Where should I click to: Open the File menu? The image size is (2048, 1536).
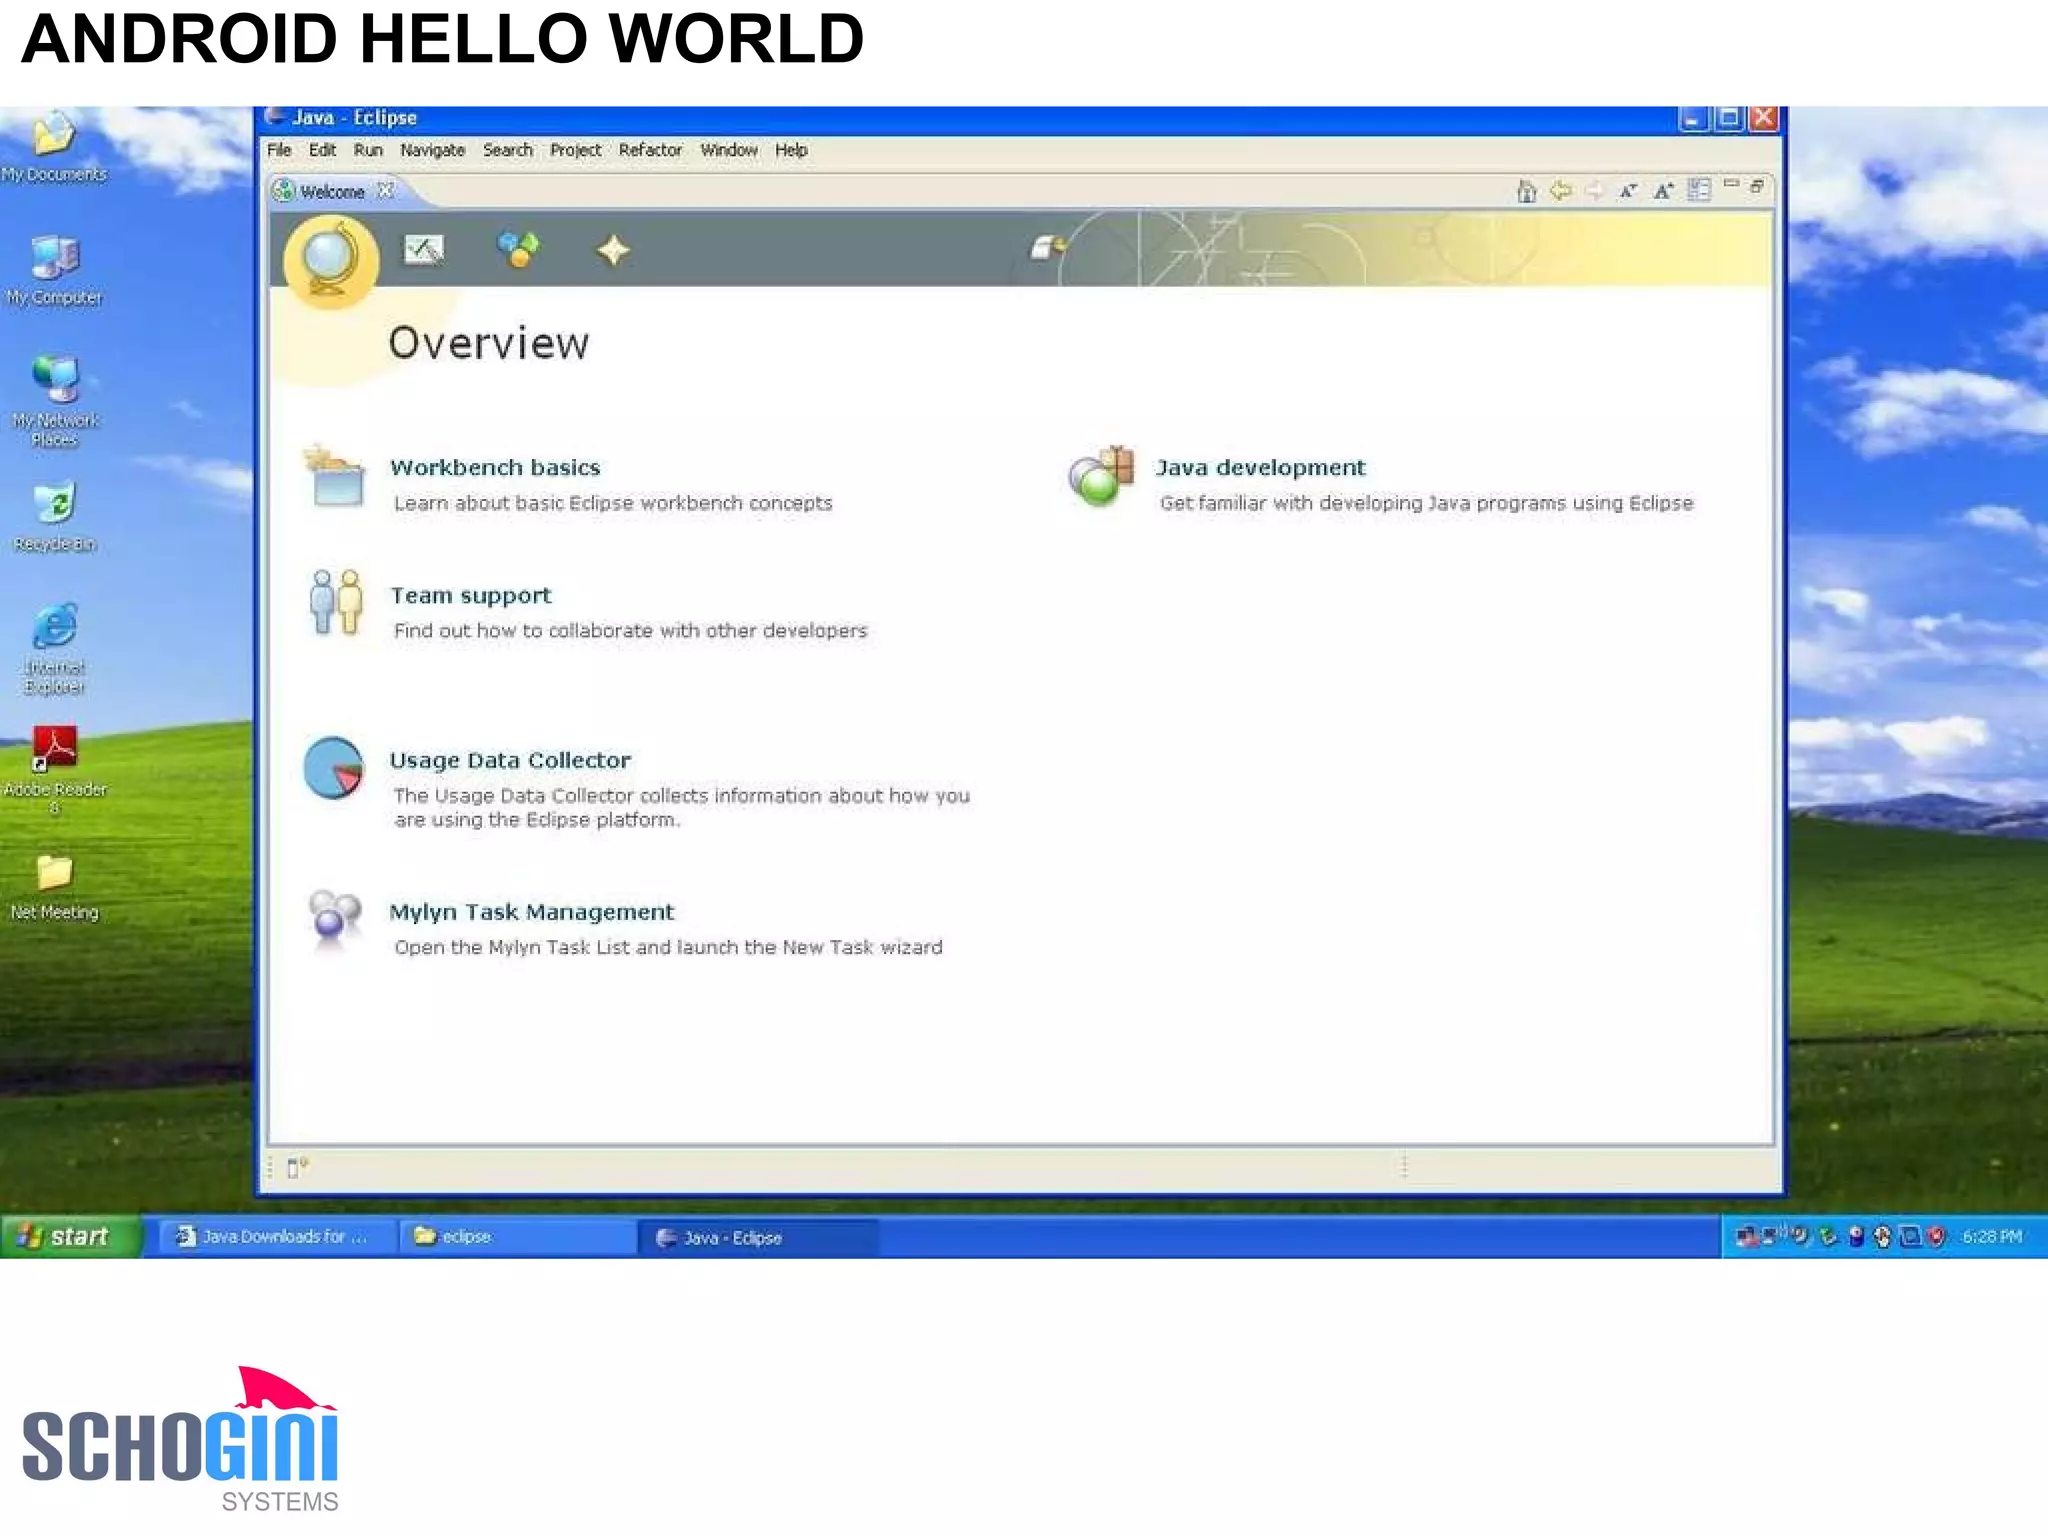coord(279,150)
